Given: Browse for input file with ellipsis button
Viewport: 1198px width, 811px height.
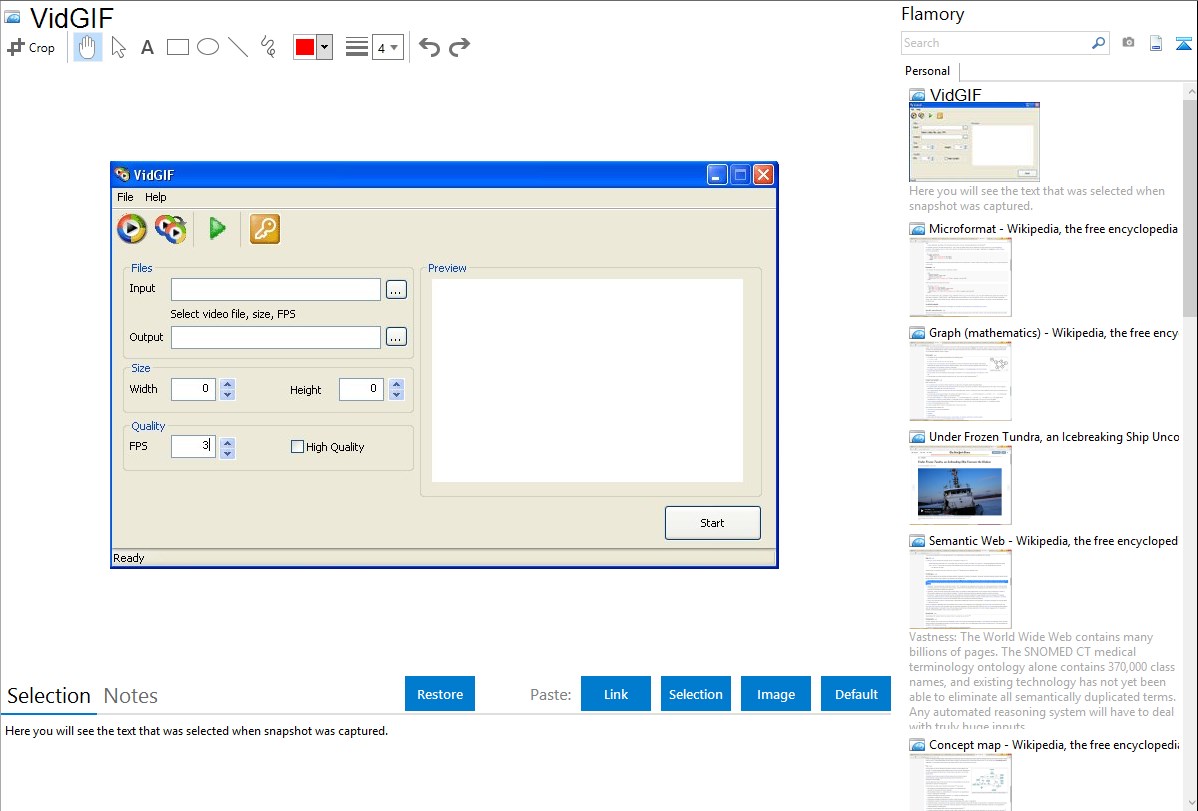Looking at the screenshot, I should coord(396,290).
